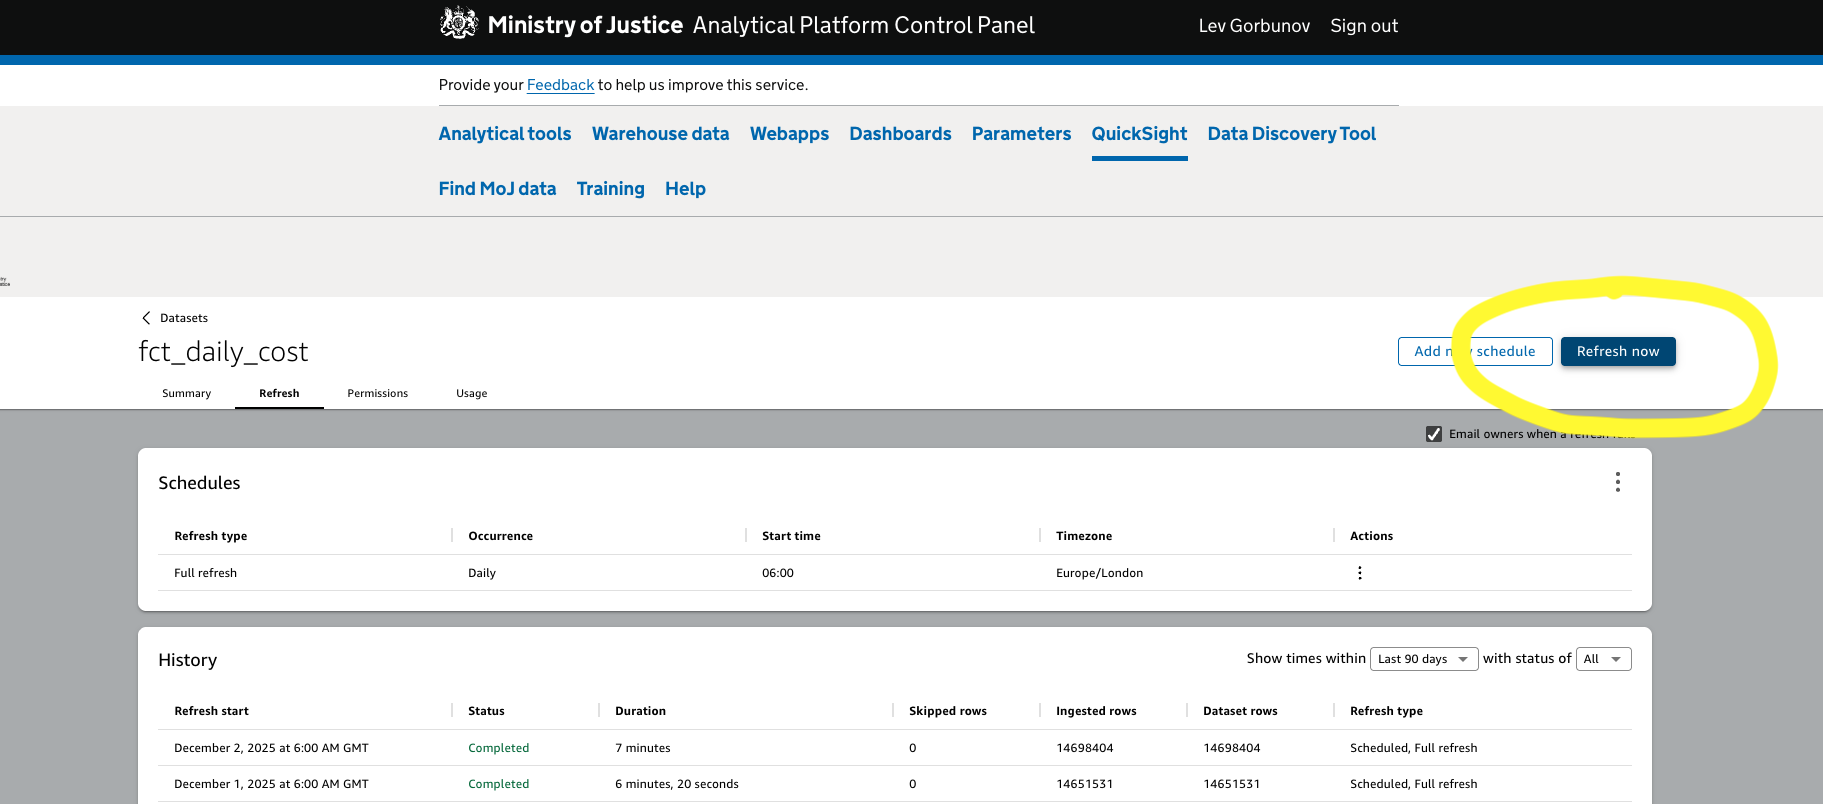1823x804 pixels.
Task: Open the Feedback link
Action: point(560,85)
